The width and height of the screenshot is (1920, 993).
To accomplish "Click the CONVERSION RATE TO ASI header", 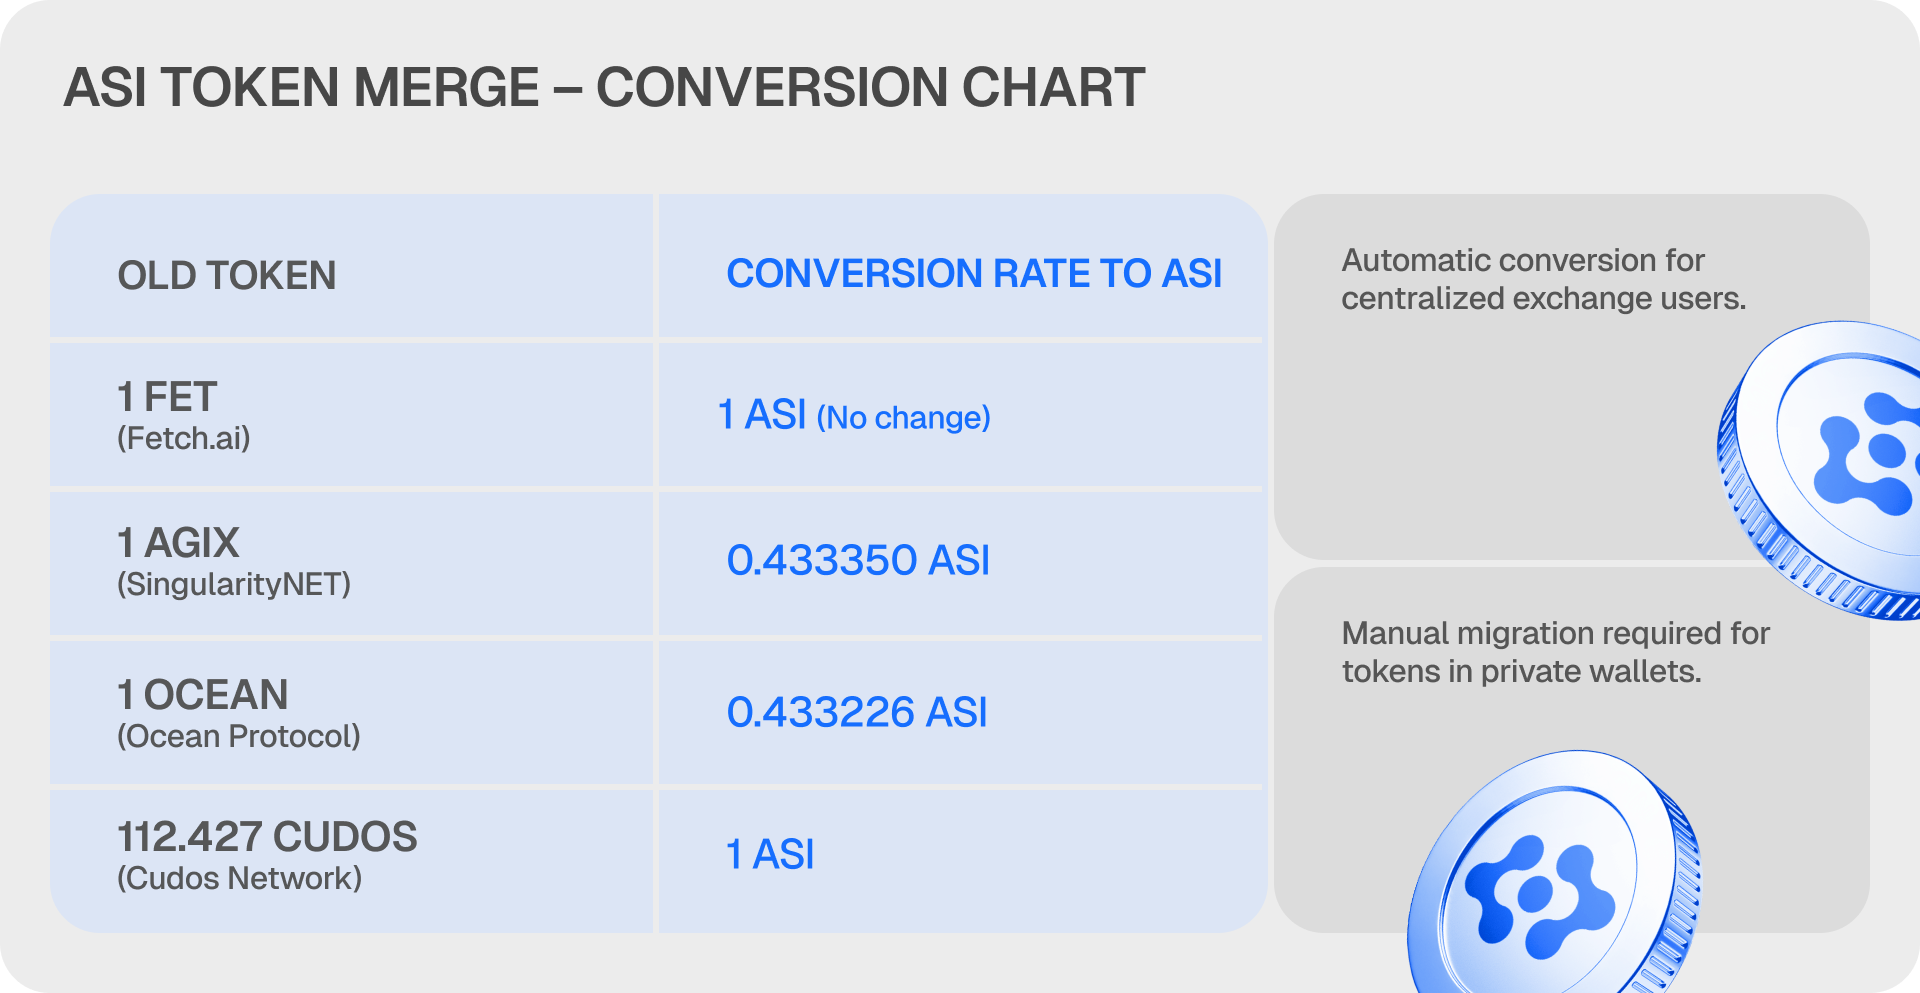I will click(x=974, y=273).
